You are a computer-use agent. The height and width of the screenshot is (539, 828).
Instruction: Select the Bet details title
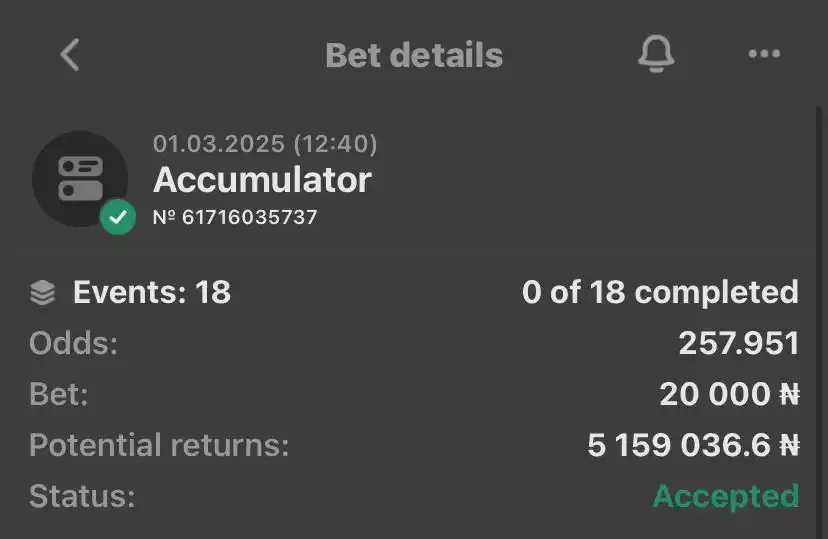[414, 55]
